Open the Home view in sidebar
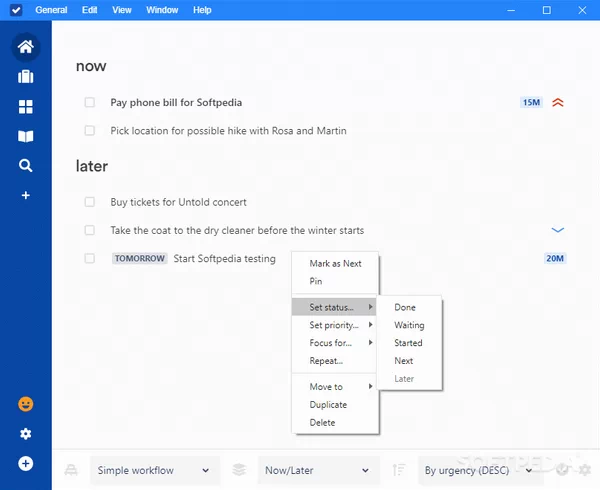This screenshot has width=600, height=490. click(x=26, y=47)
